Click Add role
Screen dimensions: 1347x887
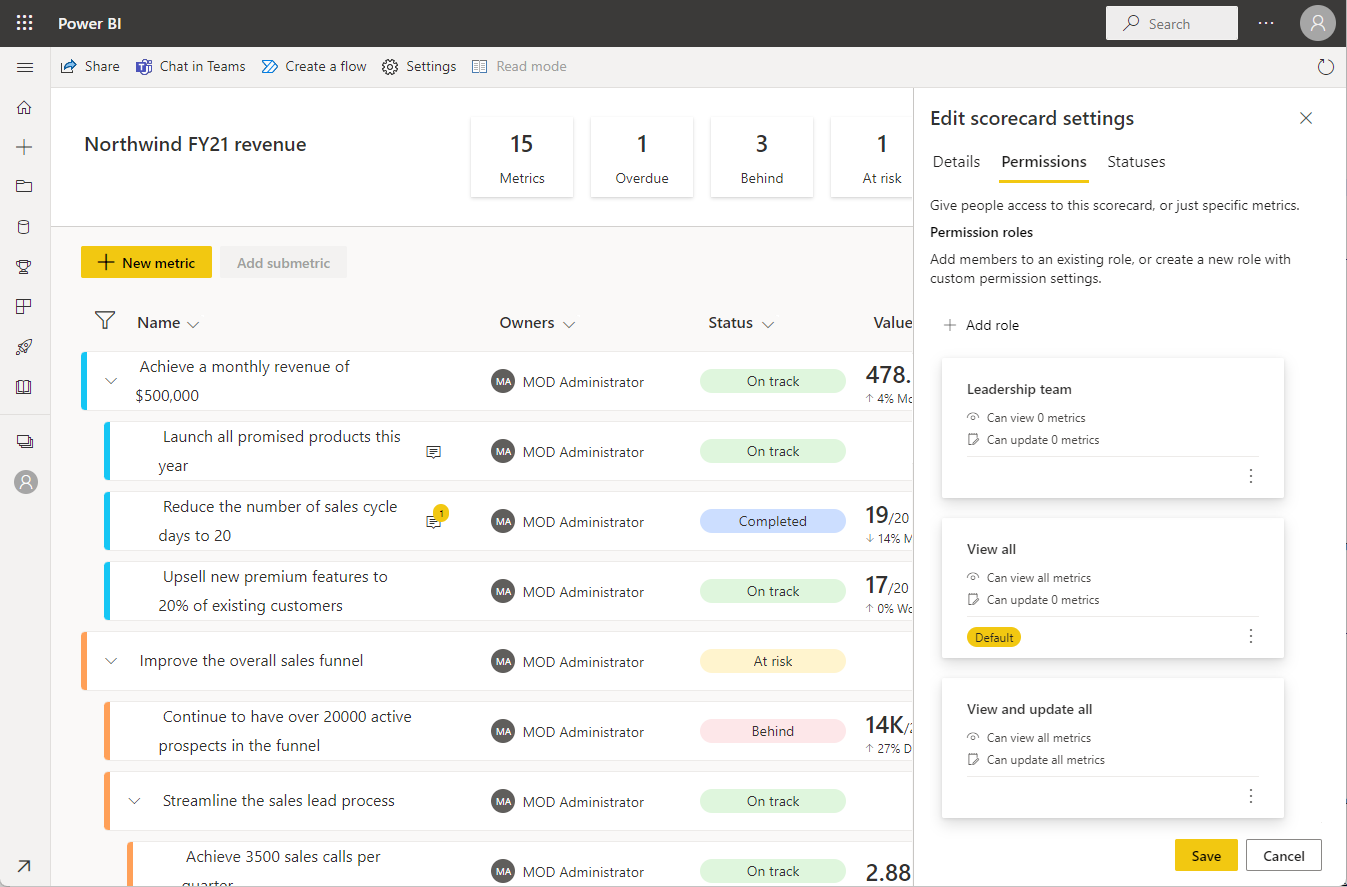click(x=981, y=325)
